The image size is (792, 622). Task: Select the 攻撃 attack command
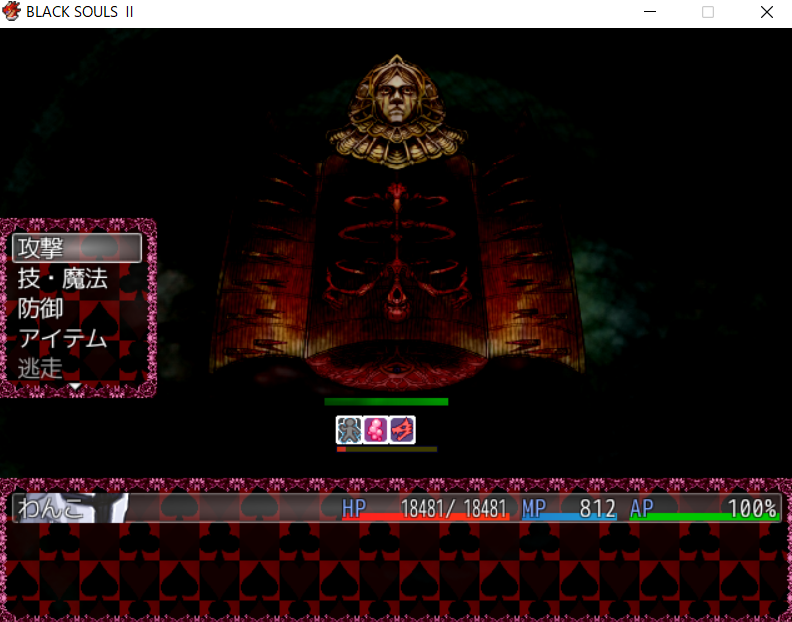[77, 248]
